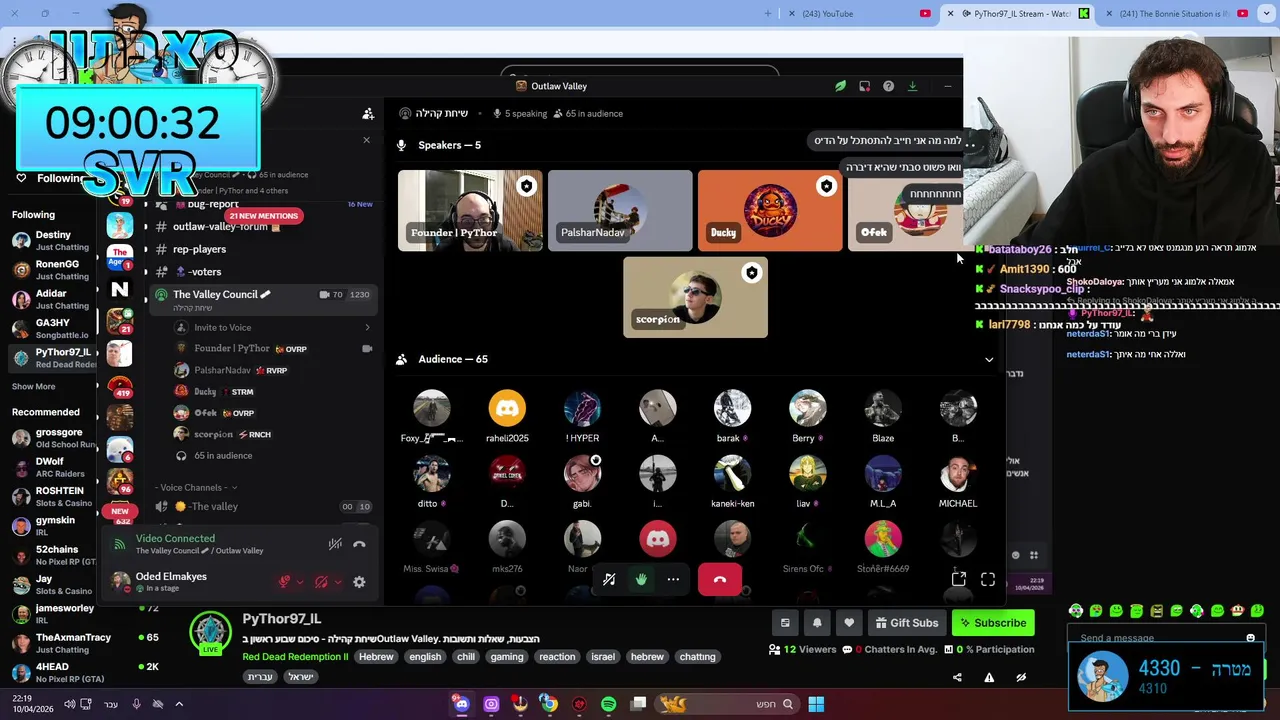Click the Discord download update icon
Image resolution: width=1280 pixels, height=720 pixels.
tap(912, 86)
